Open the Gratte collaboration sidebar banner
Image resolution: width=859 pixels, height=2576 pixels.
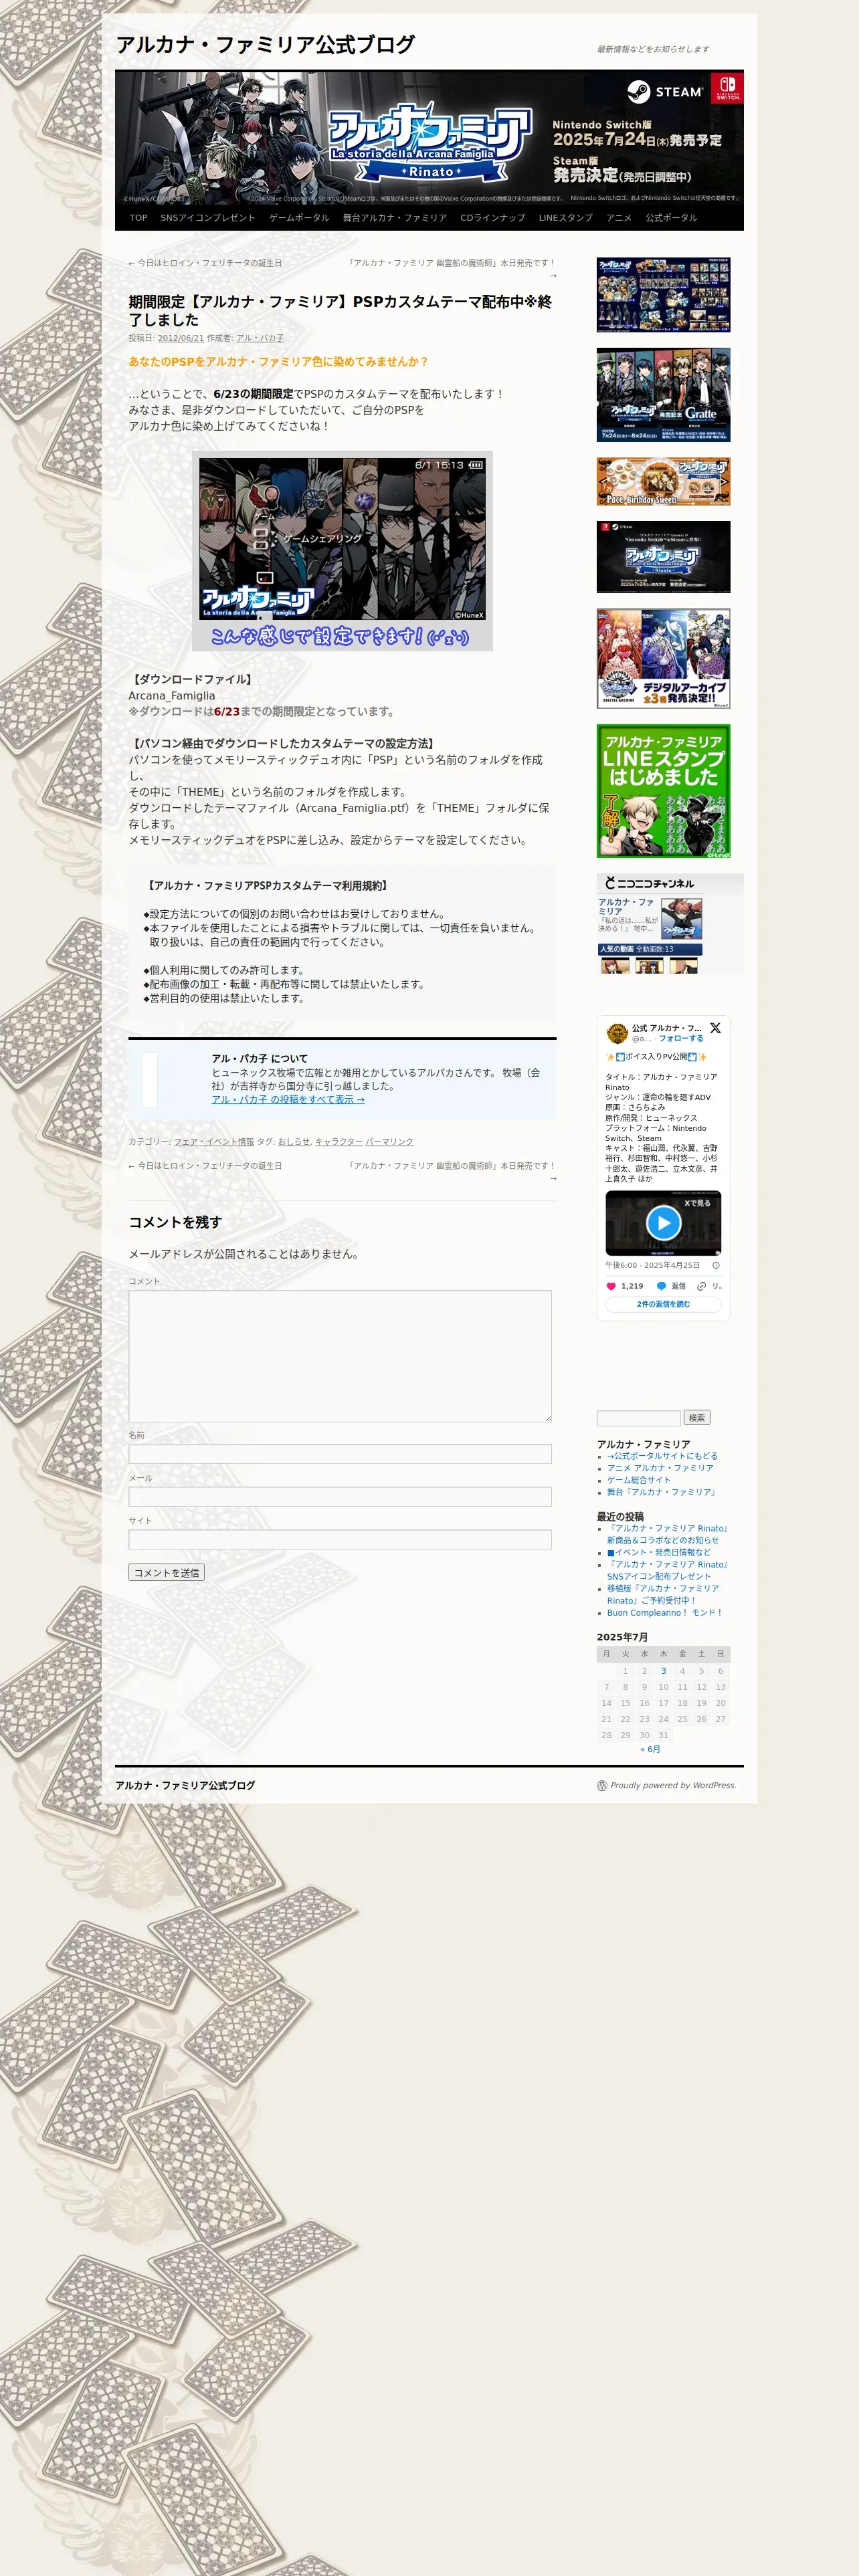coord(663,395)
